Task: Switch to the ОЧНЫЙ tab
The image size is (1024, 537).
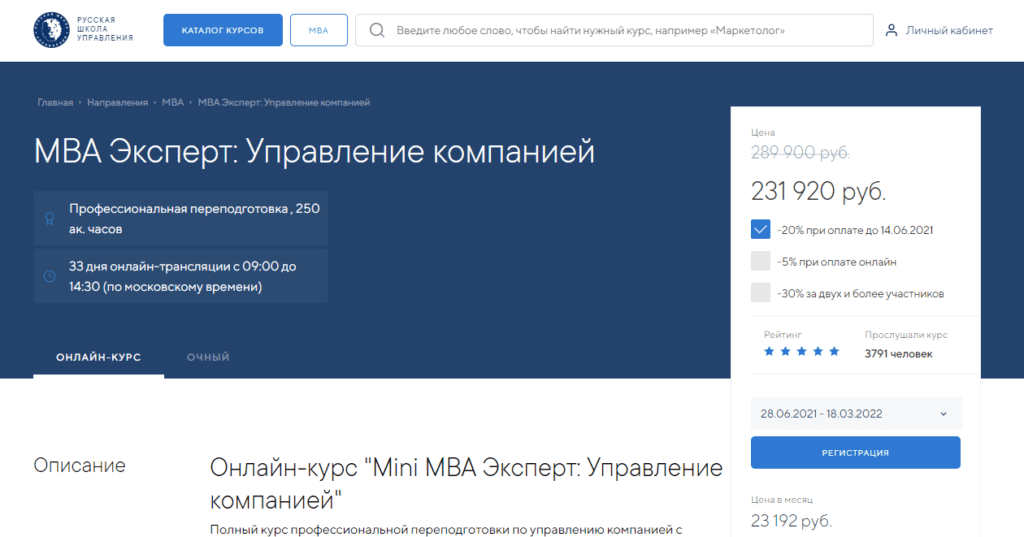Action: point(208,357)
